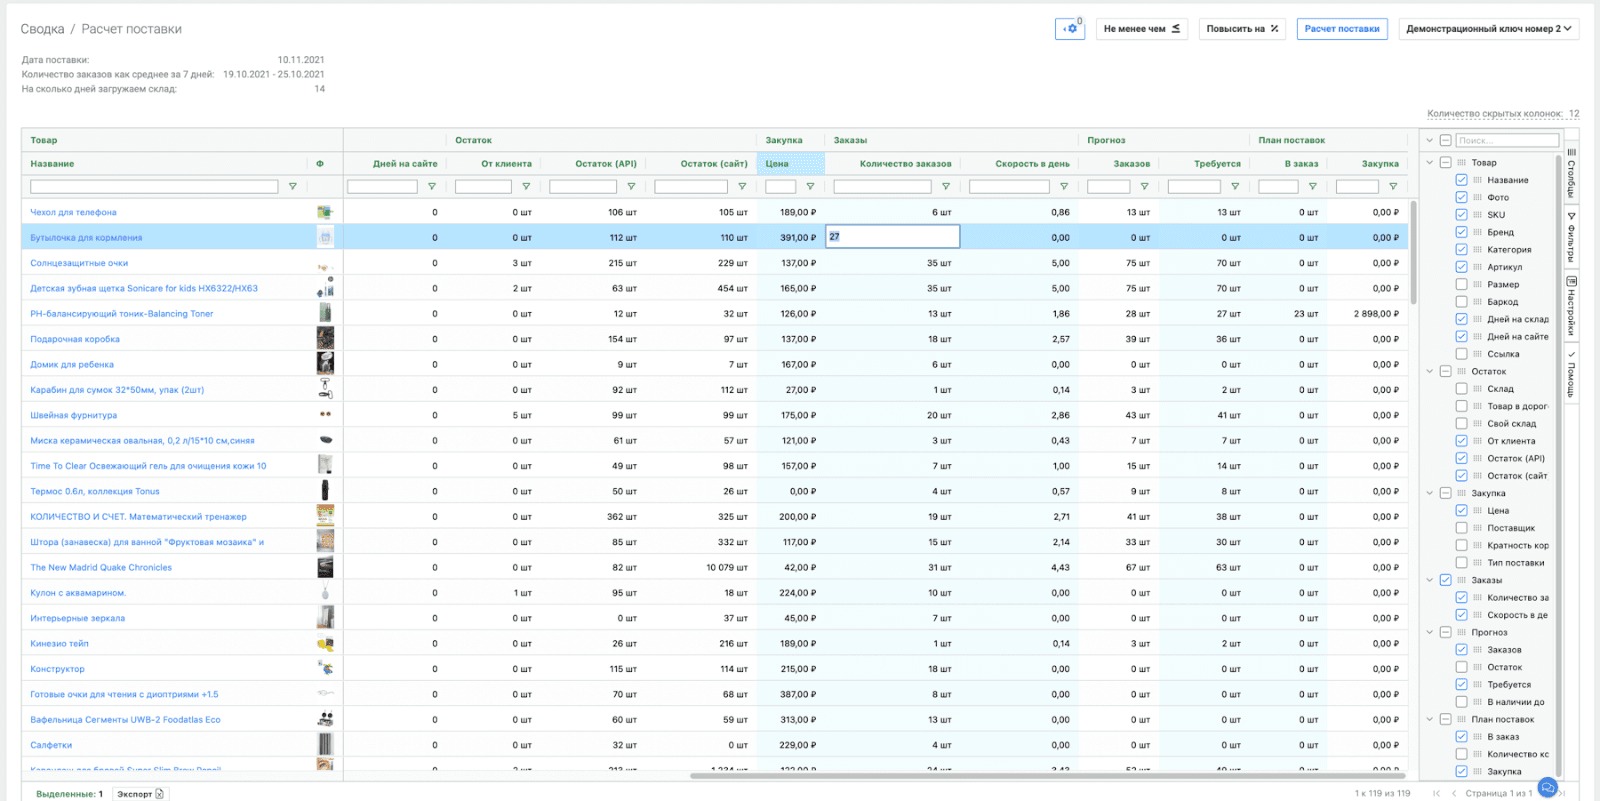This screenshot has height=801, width=1600.
Task: Click filter icon for Количество заказов column
Action: 946,187
